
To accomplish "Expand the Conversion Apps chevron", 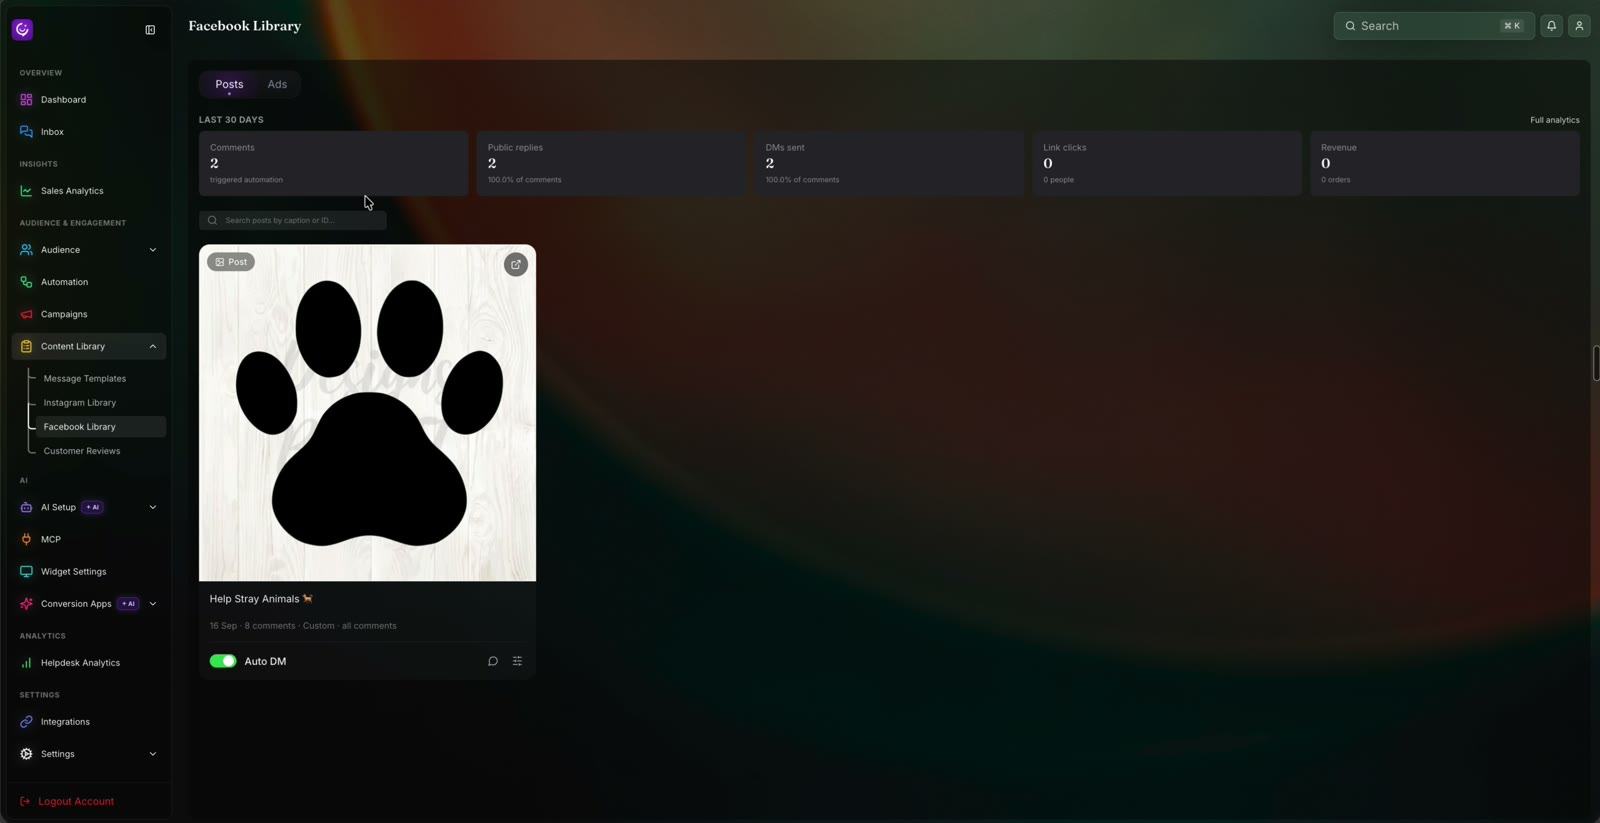I will (153, 604).
